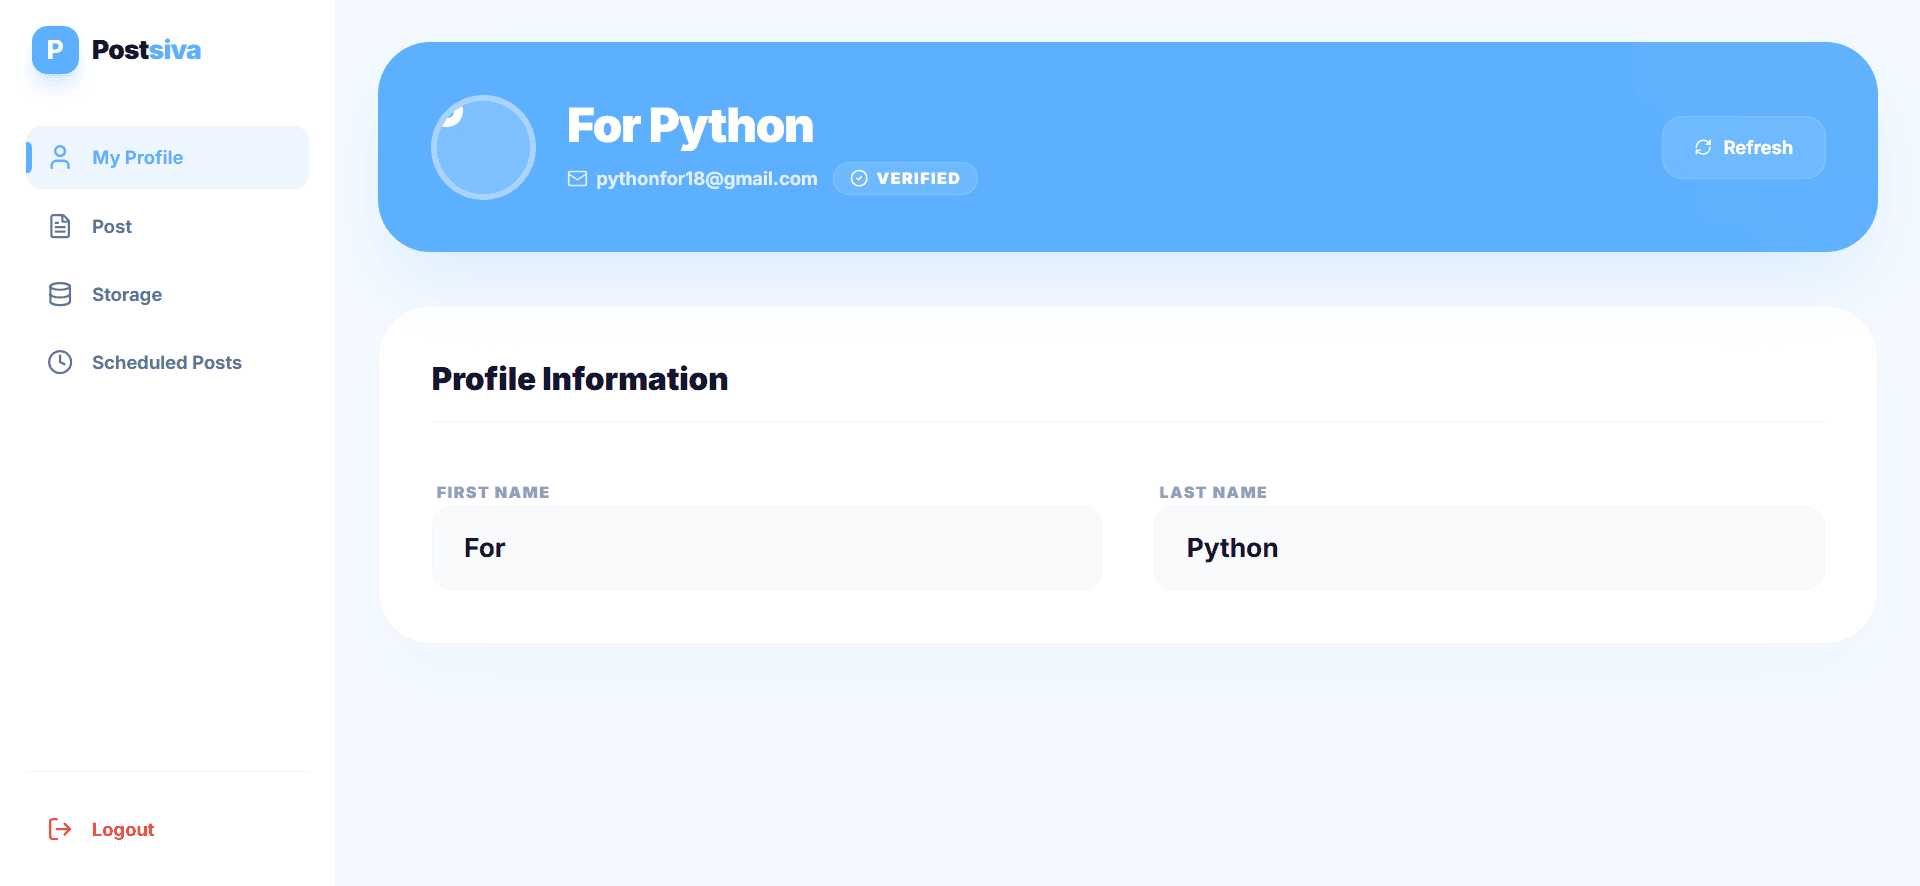Click the Postsiva "P" logo icon
The height and width of the screenshot is (886, 1920).
click(55, 50)
